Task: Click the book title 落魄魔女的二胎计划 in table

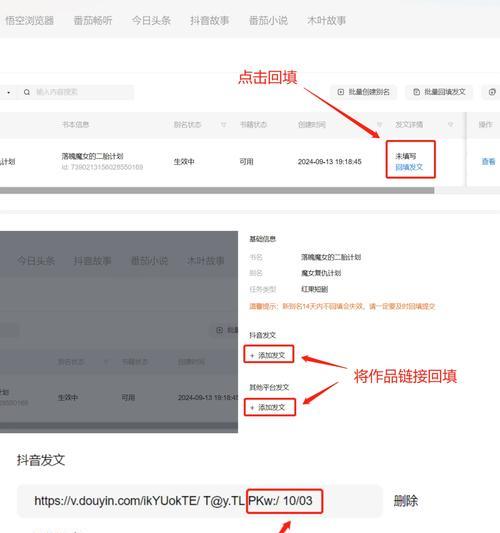Action: pyautogui.click(x=92, y=156)
